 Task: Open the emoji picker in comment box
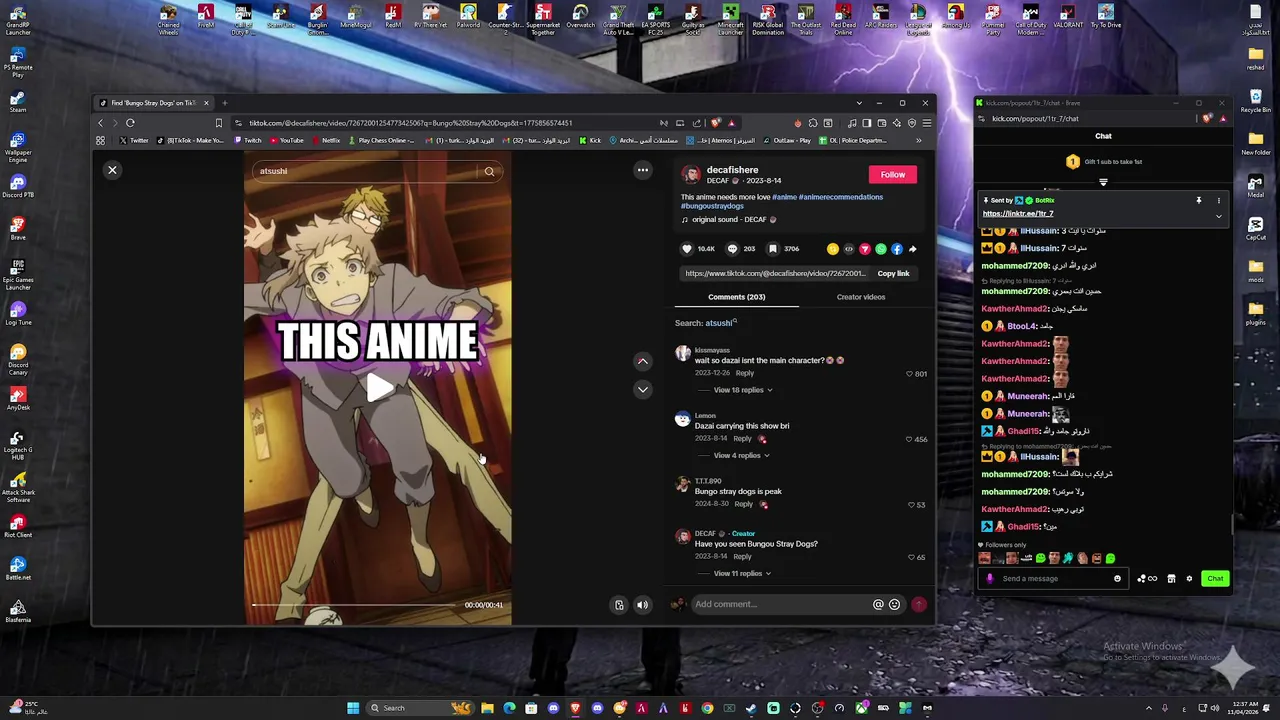point(894,604)
